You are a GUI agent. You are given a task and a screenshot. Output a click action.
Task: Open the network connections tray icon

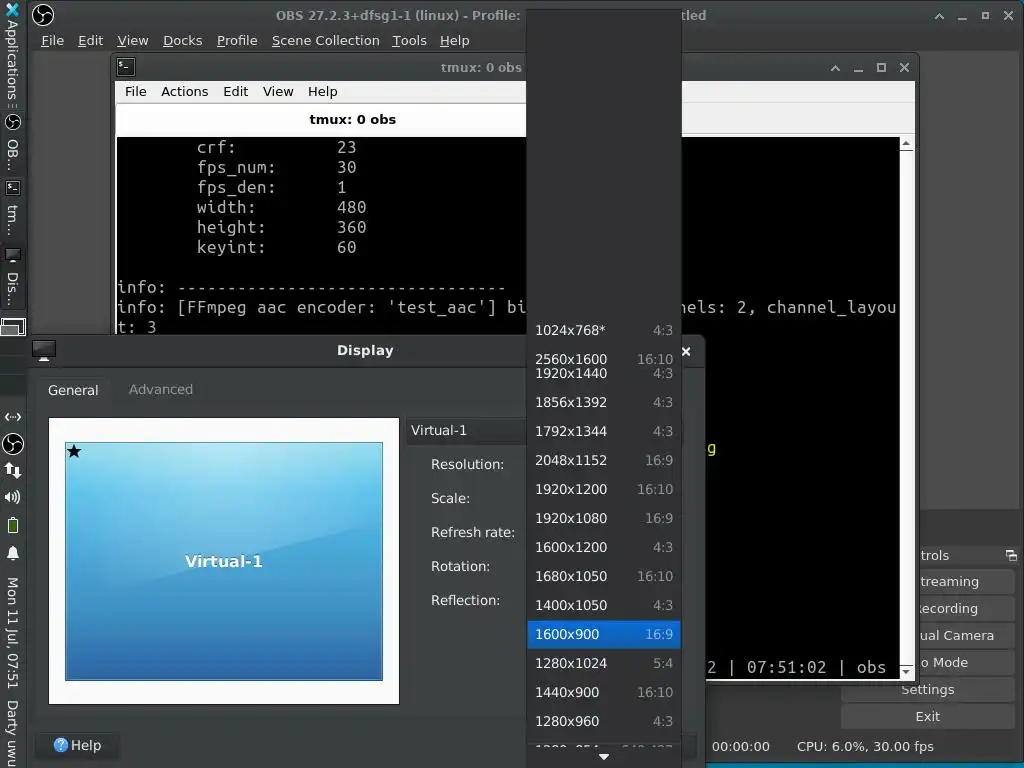point(13,471)
